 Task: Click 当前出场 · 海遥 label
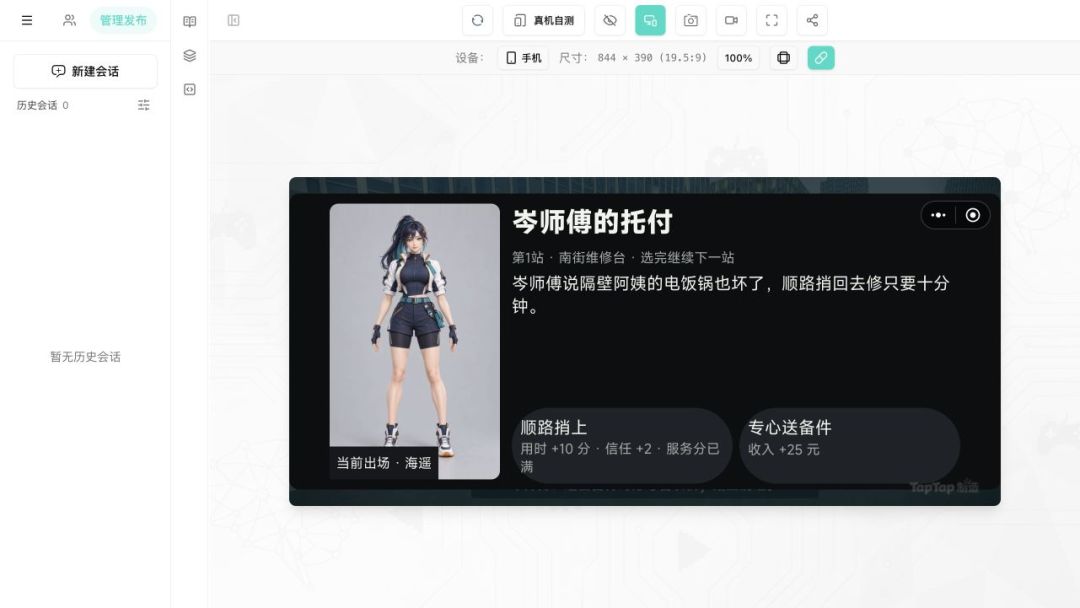click(x=384, y=463)
